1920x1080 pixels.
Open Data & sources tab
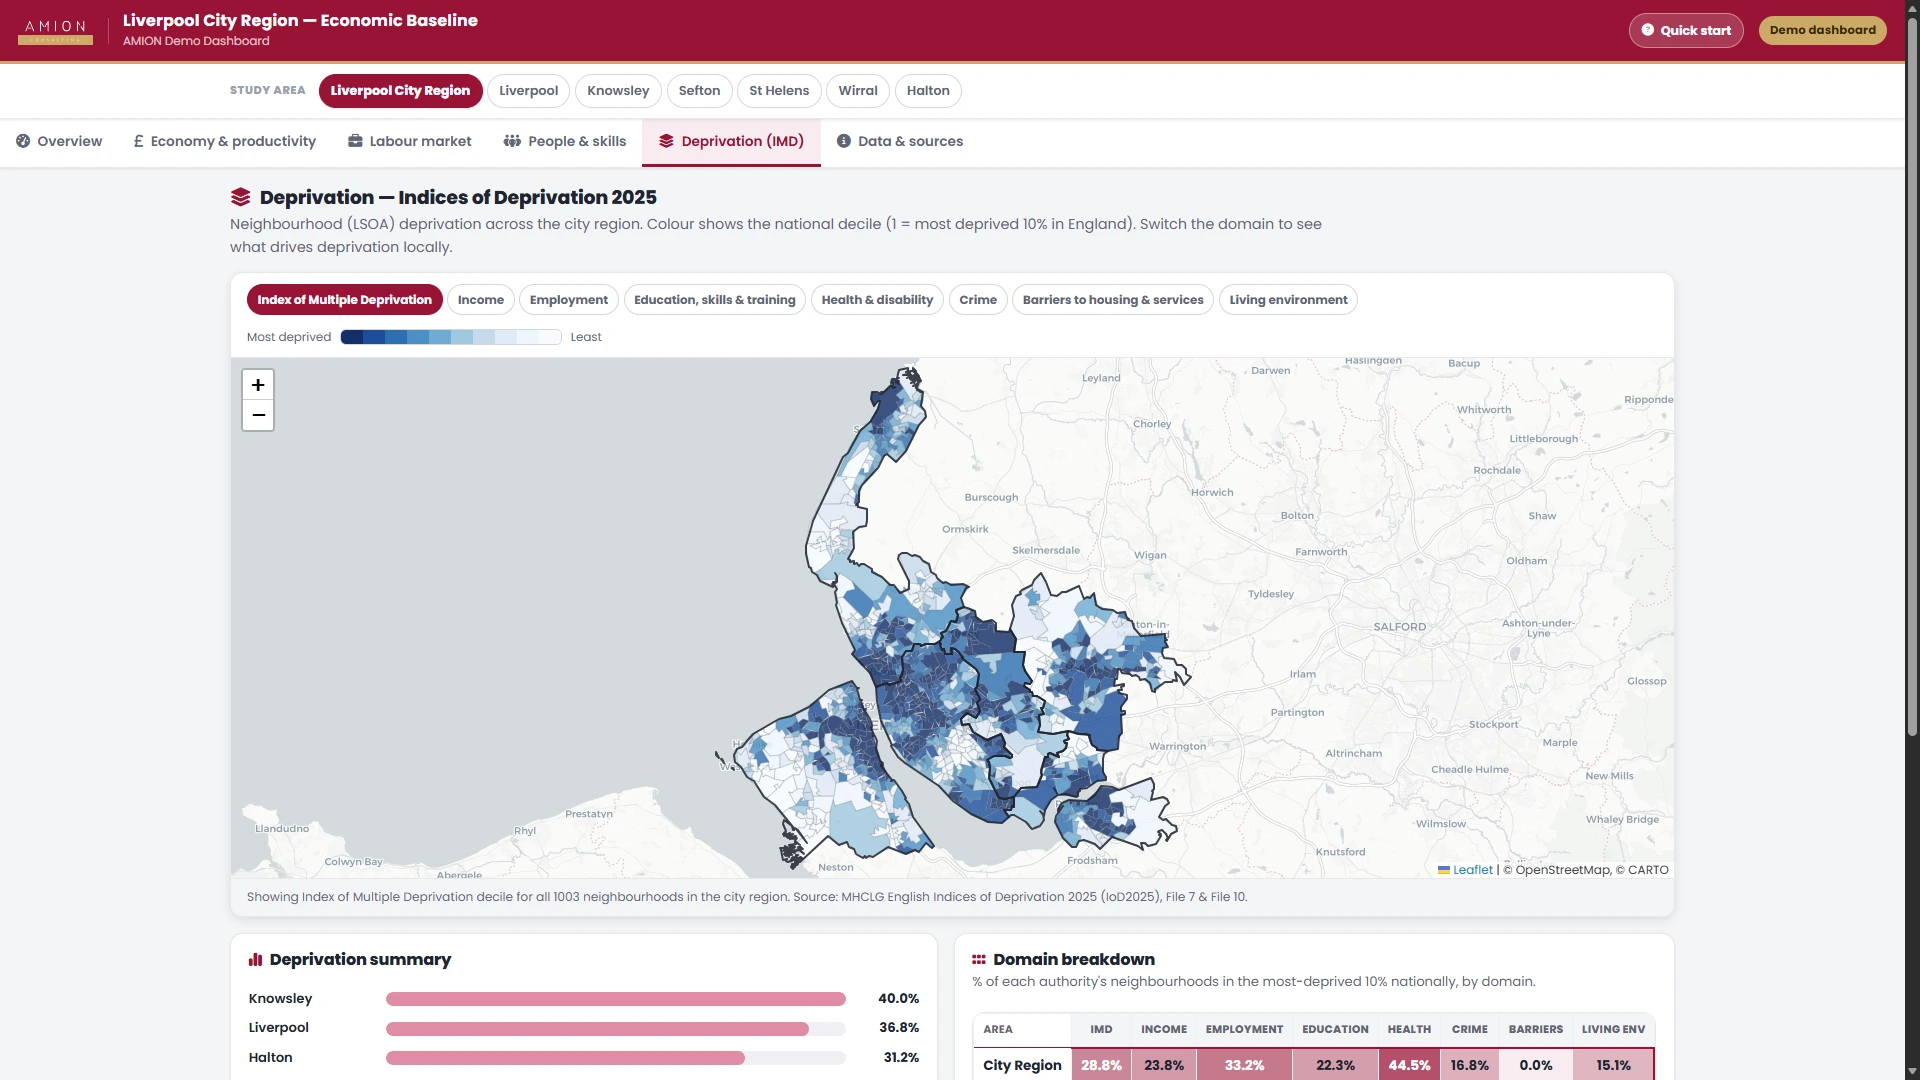(900, 141)
